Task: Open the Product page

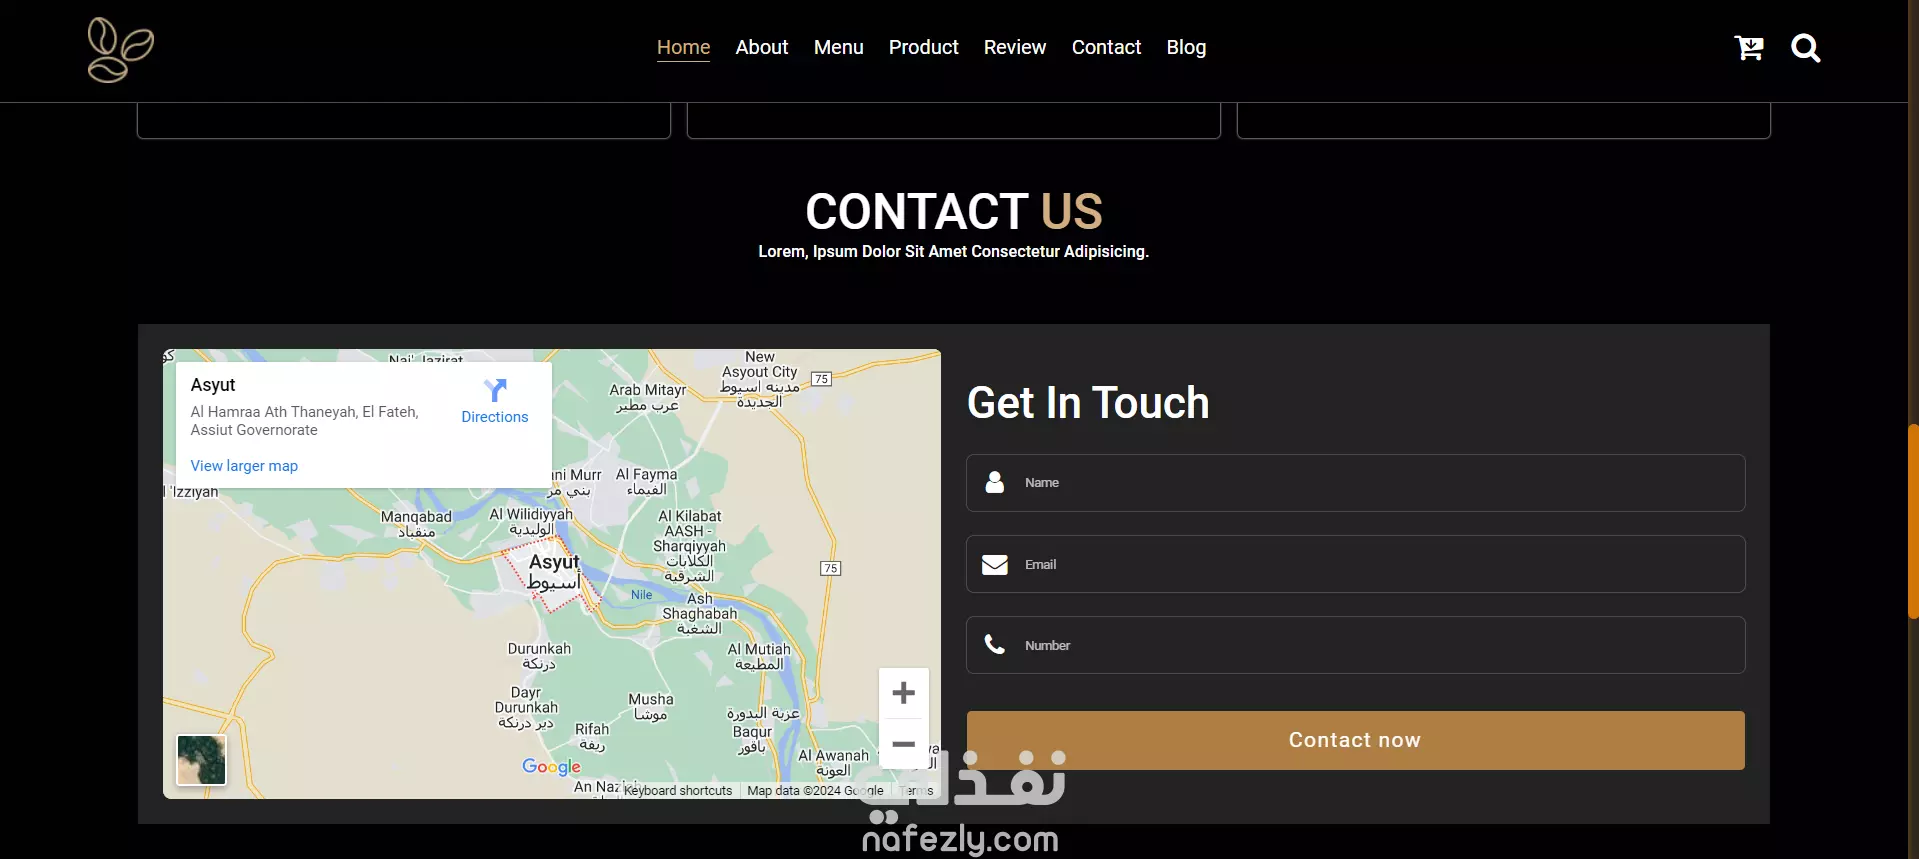Action: pos(923,47)
